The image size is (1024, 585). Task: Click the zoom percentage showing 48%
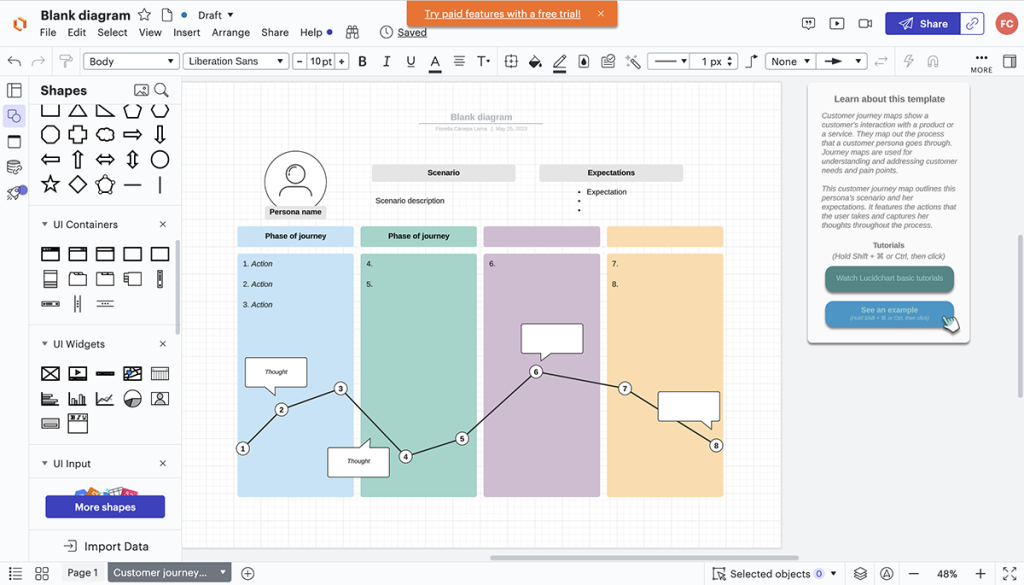pyautogui.click(x=944, y=573)
